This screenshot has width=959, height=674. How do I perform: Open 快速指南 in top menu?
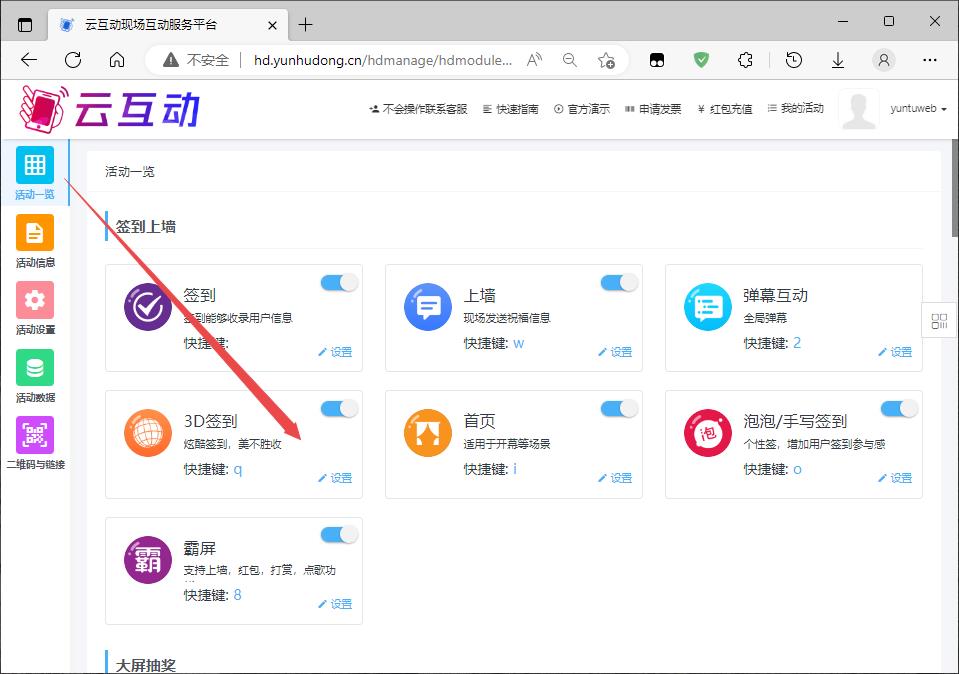[x=511, y=109]
